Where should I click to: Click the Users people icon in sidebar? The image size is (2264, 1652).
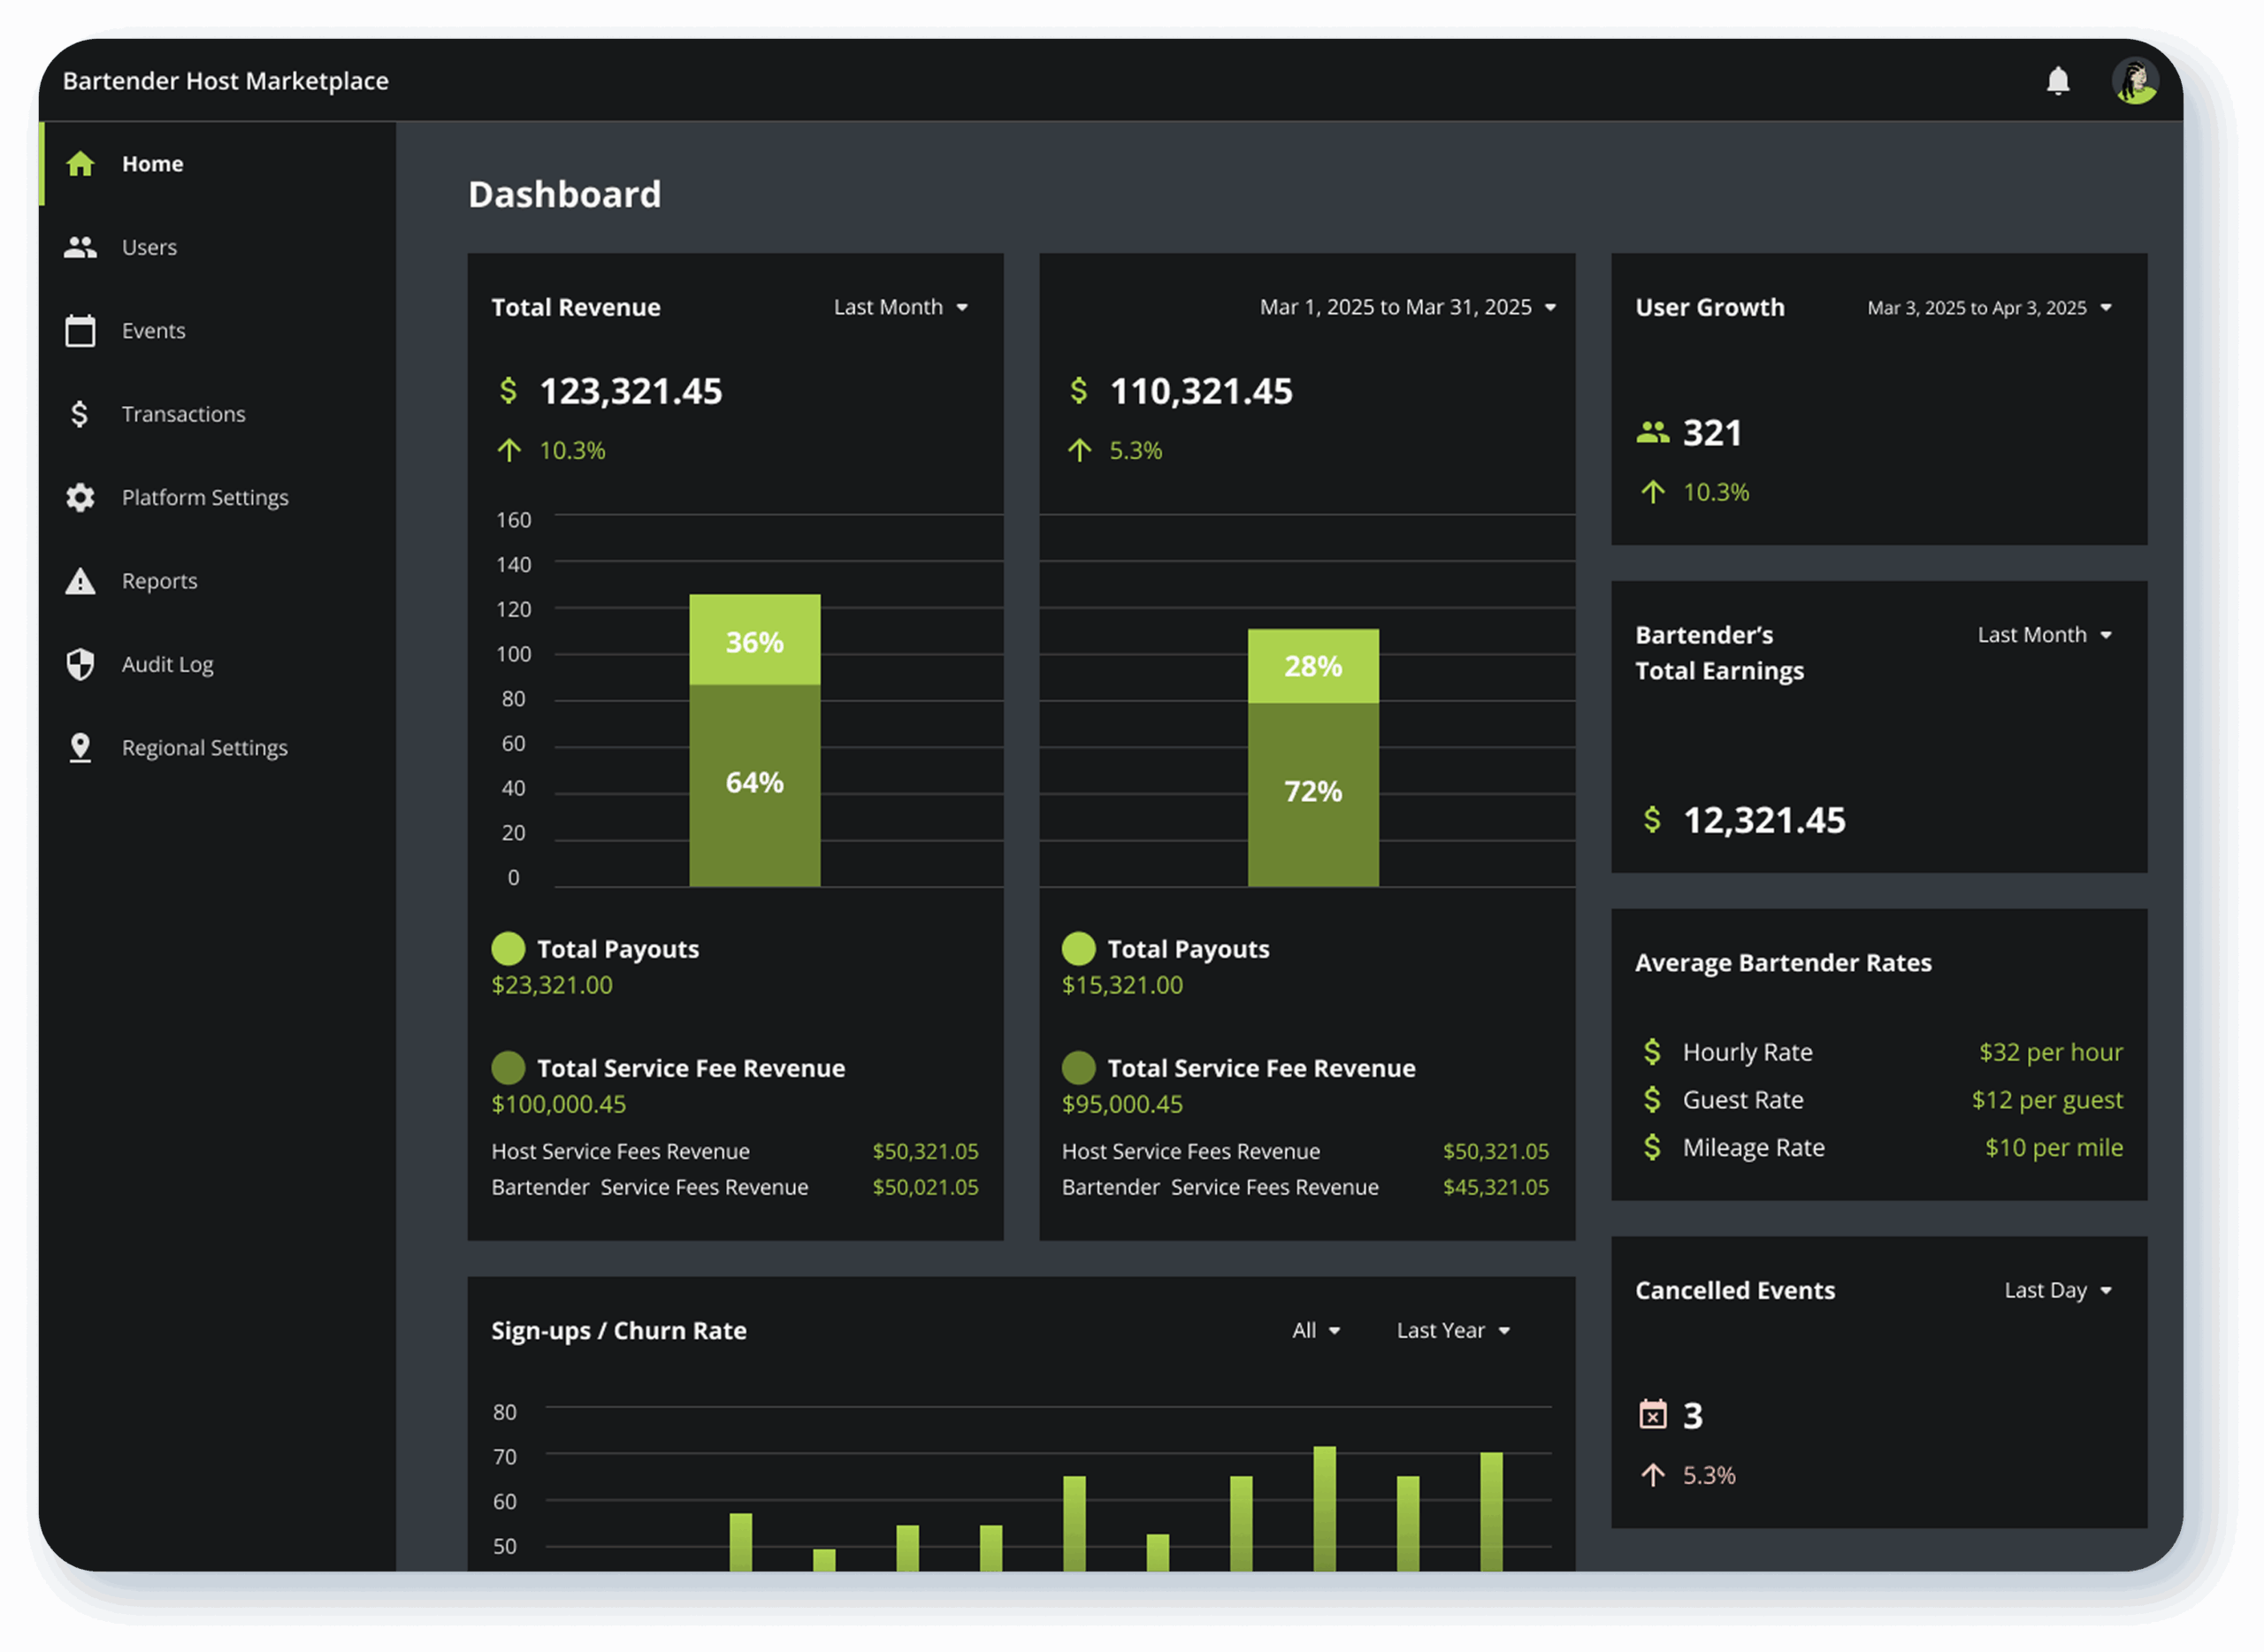coord(80,247)
